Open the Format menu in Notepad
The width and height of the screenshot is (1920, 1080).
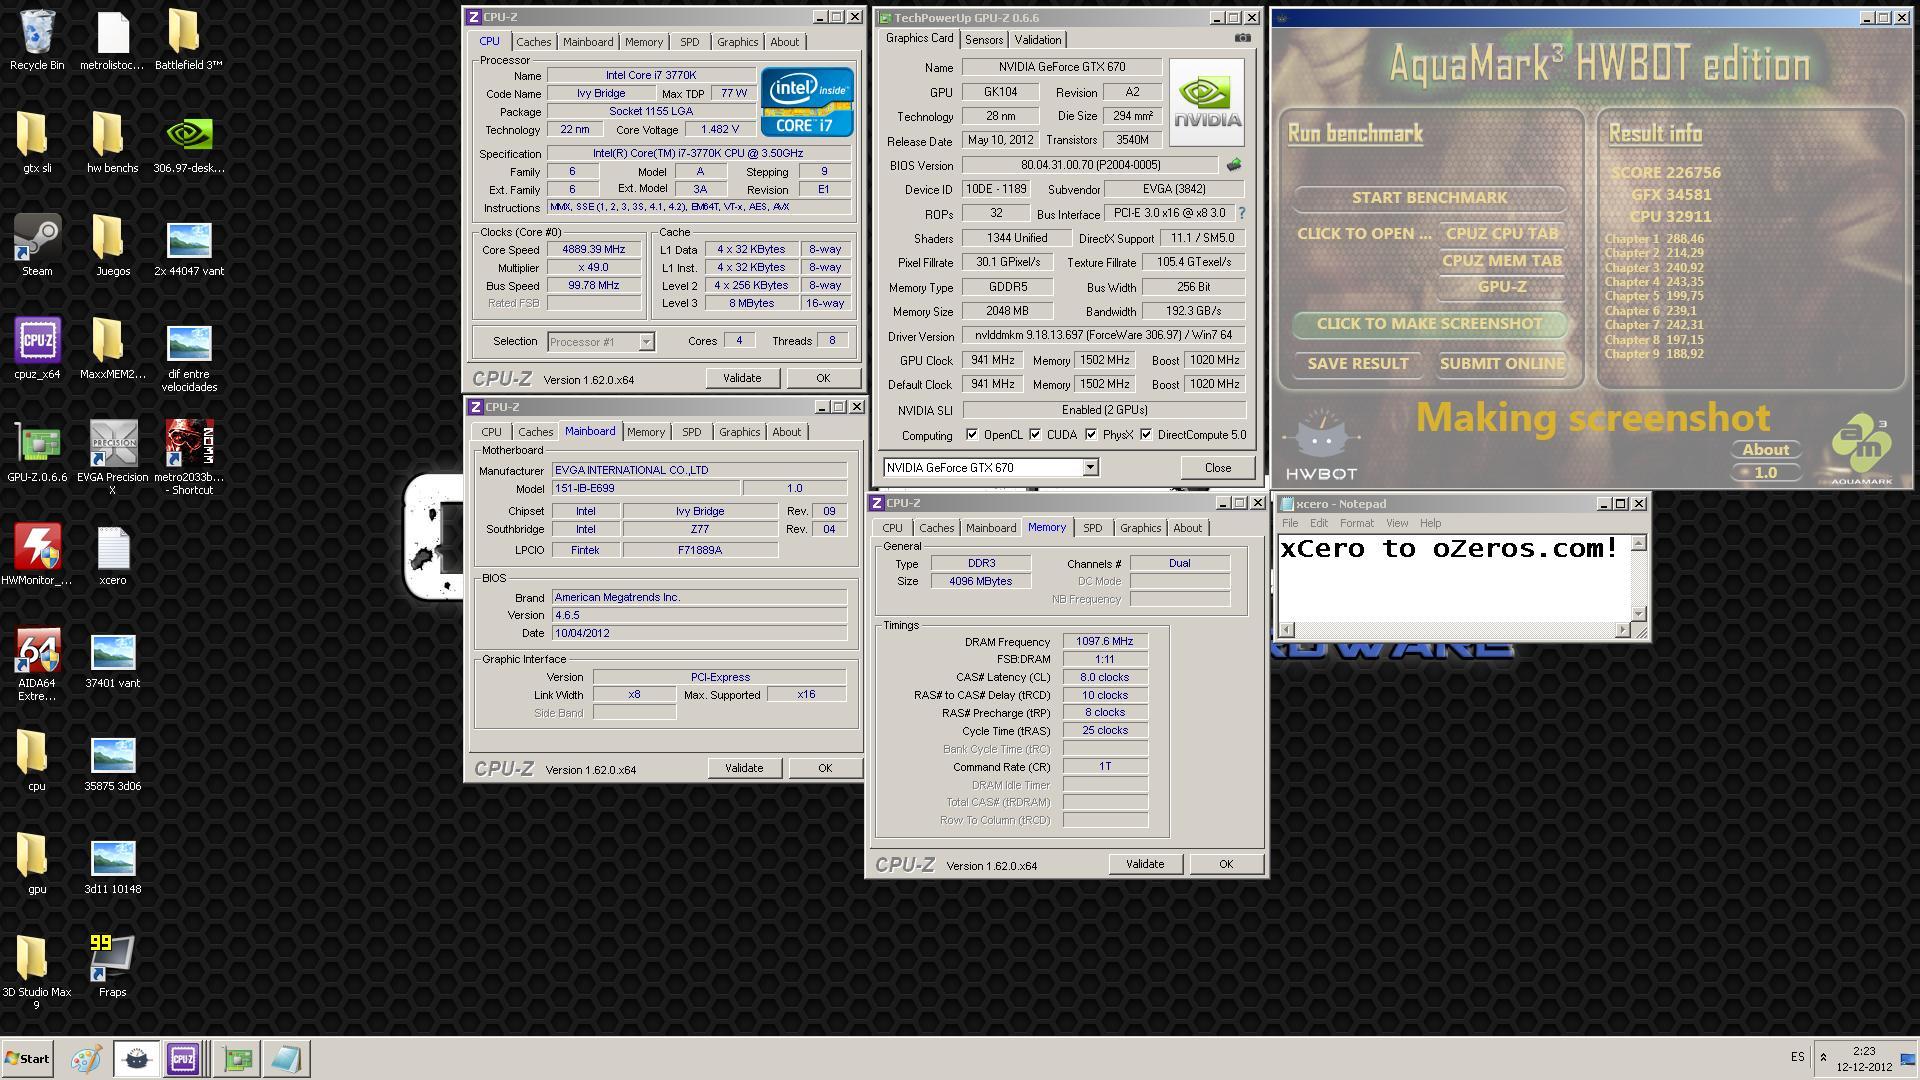pyautogui.click(x=1356, y=523)
